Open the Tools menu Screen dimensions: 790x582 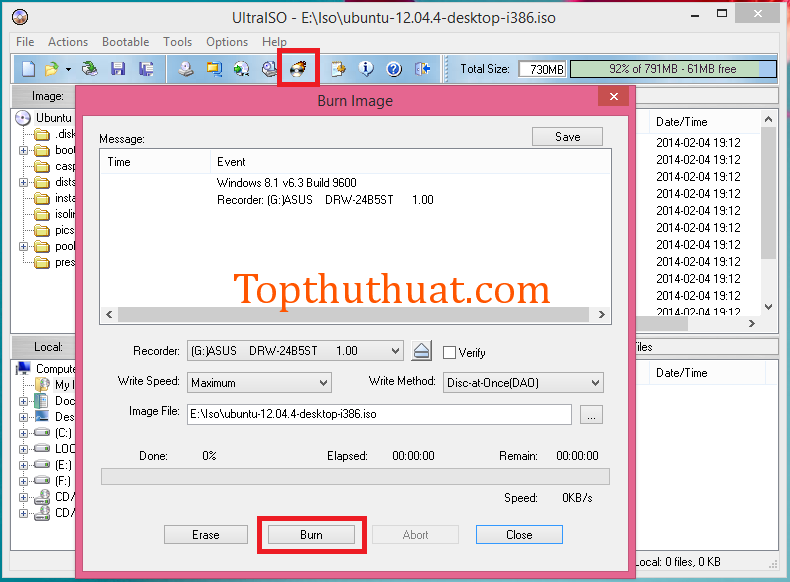(x=177, y=42)
